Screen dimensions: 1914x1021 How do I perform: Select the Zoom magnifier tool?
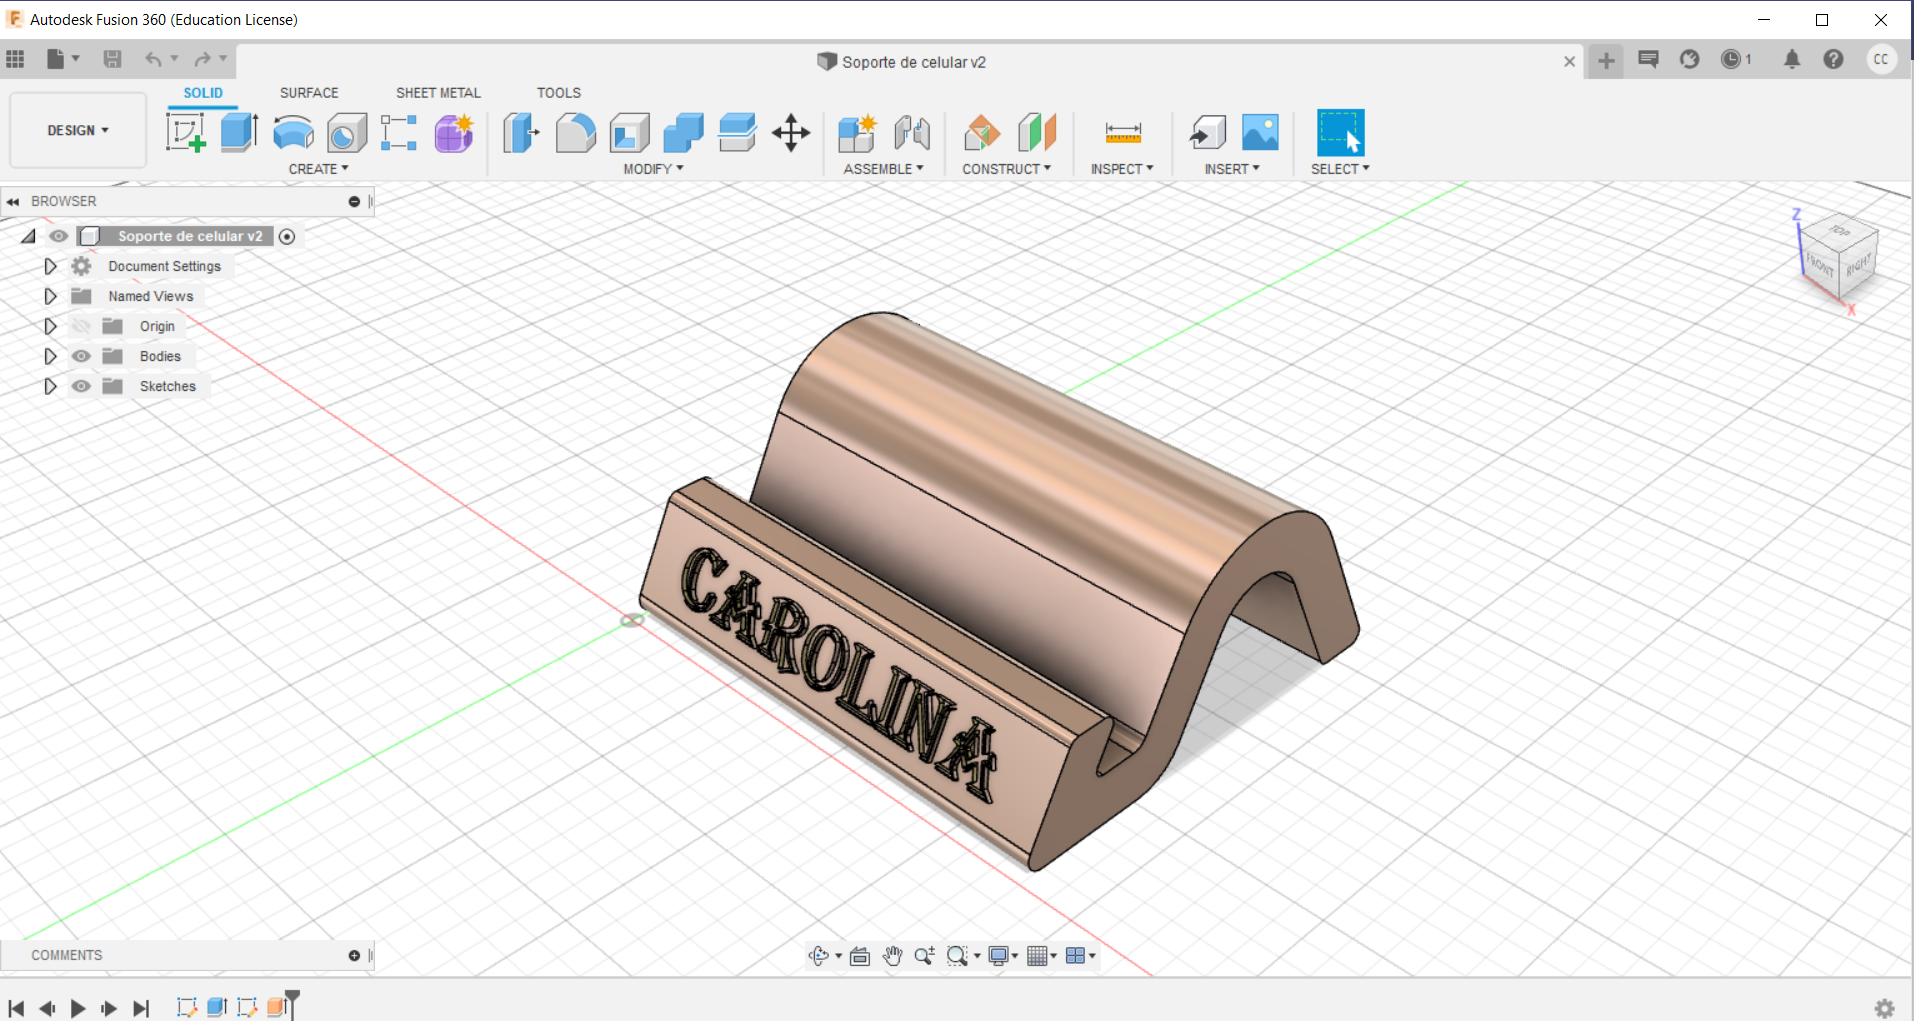click(924, 956)
